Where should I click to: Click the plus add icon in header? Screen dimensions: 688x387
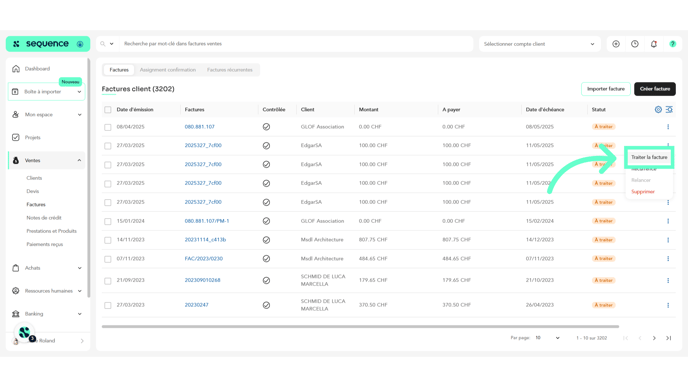pos(616,44)
